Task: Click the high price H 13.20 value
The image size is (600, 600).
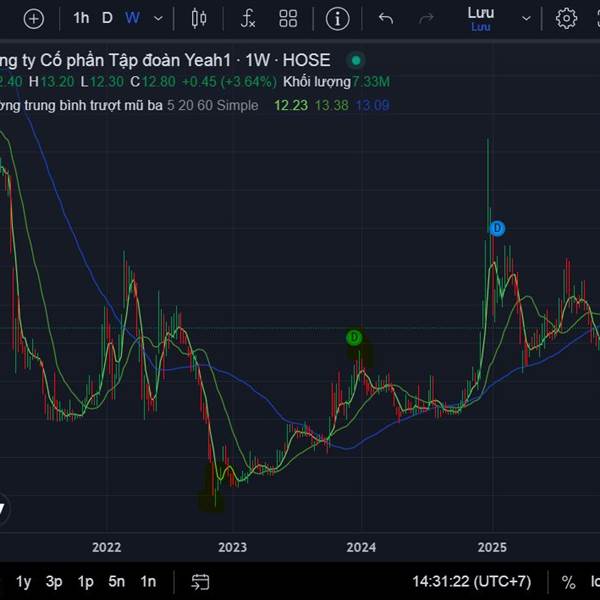Action: [51, 82]
